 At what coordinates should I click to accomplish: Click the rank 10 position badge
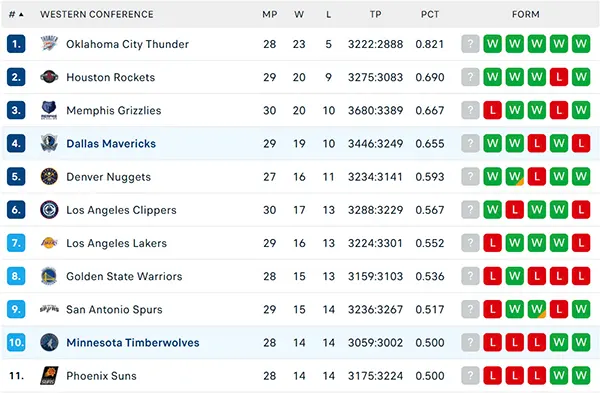[16, 342]
